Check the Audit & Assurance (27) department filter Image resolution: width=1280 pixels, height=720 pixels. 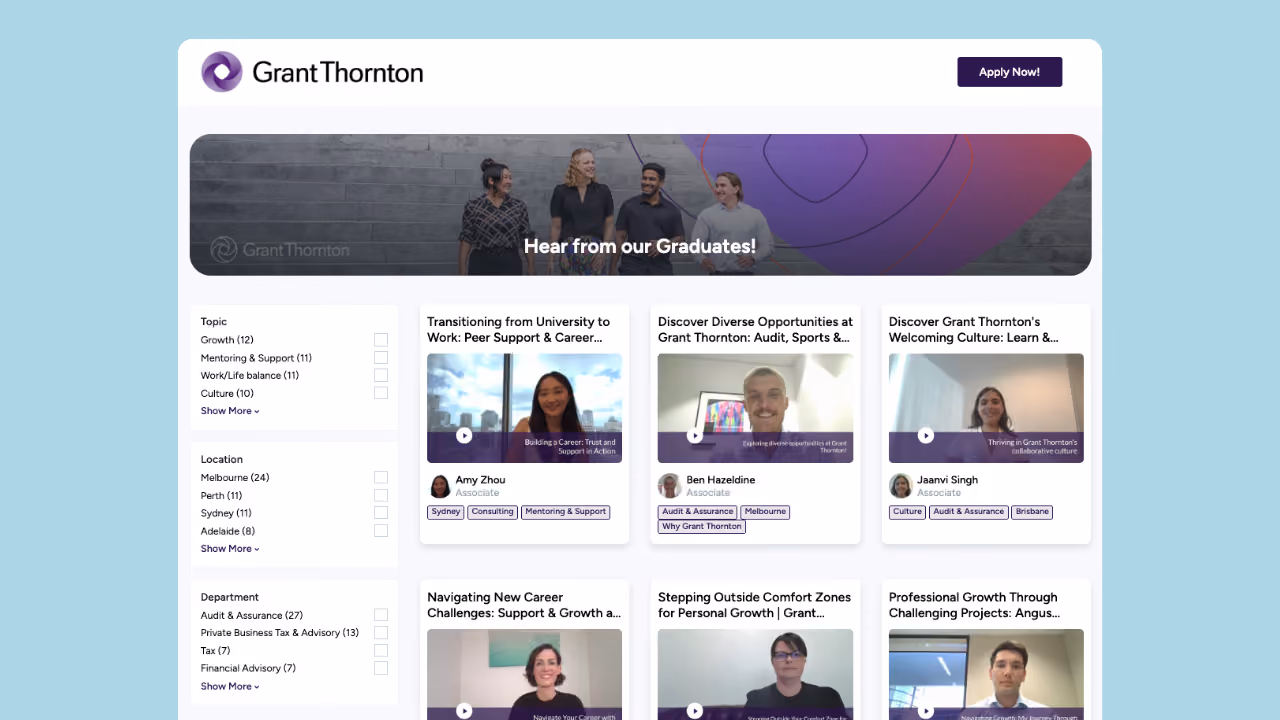tap(381, 615)
